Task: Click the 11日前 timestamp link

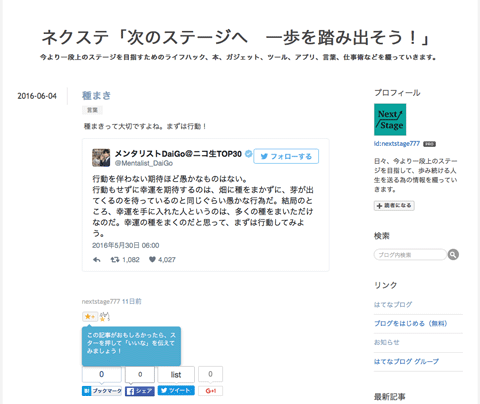Action: click(x=132, y=302)
